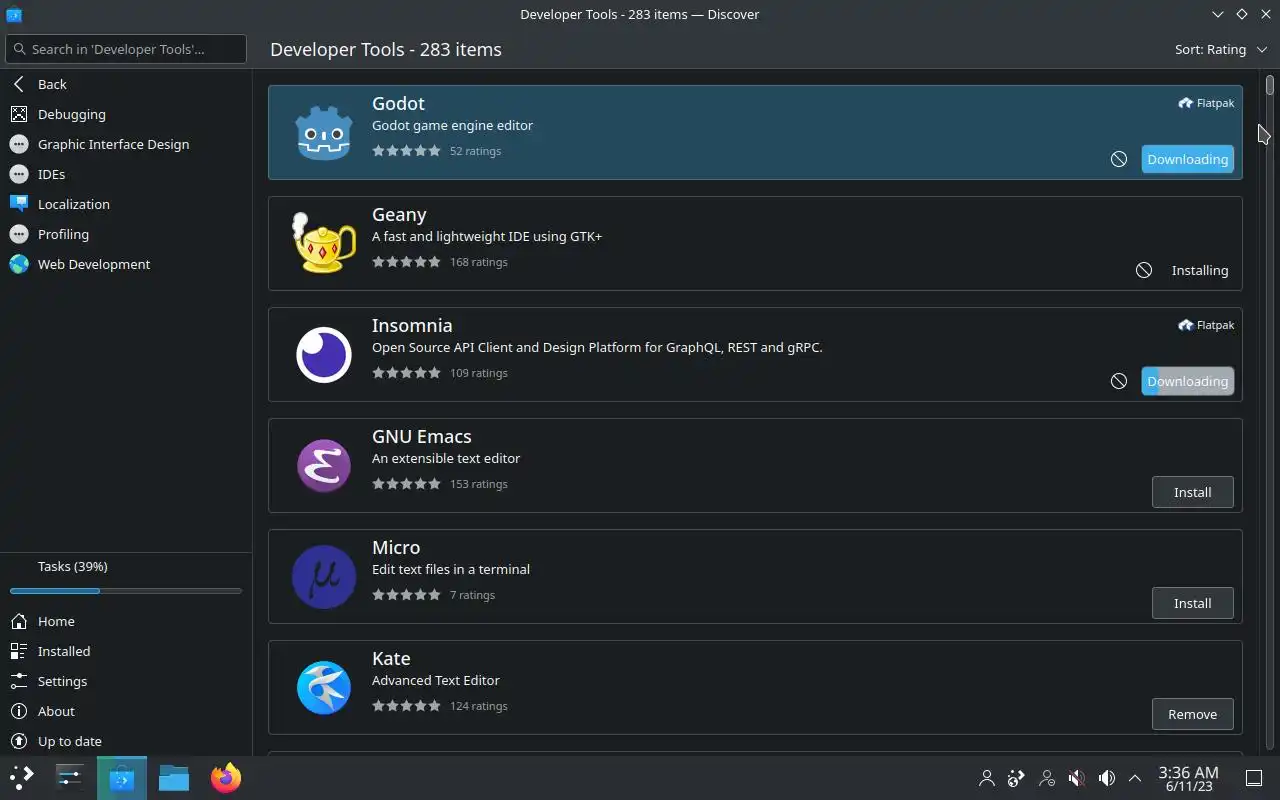
Task: Click the Web Development globe icon
Action: click(x=18, y=264)
